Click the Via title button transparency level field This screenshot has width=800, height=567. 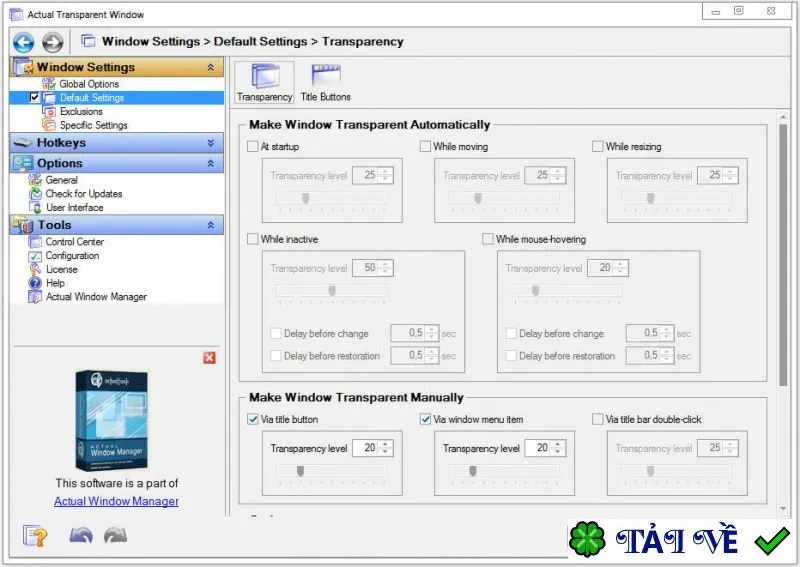pos(372,449)
